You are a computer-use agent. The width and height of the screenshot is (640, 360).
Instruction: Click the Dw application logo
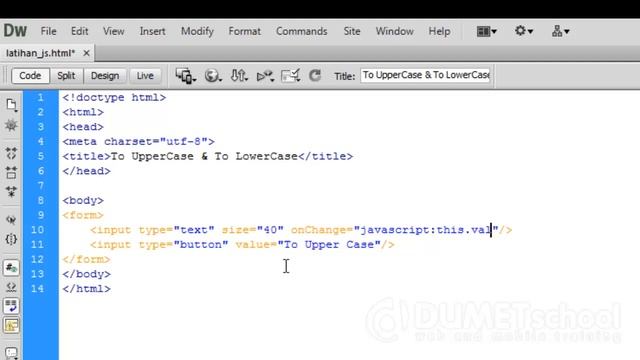point(15,31)
